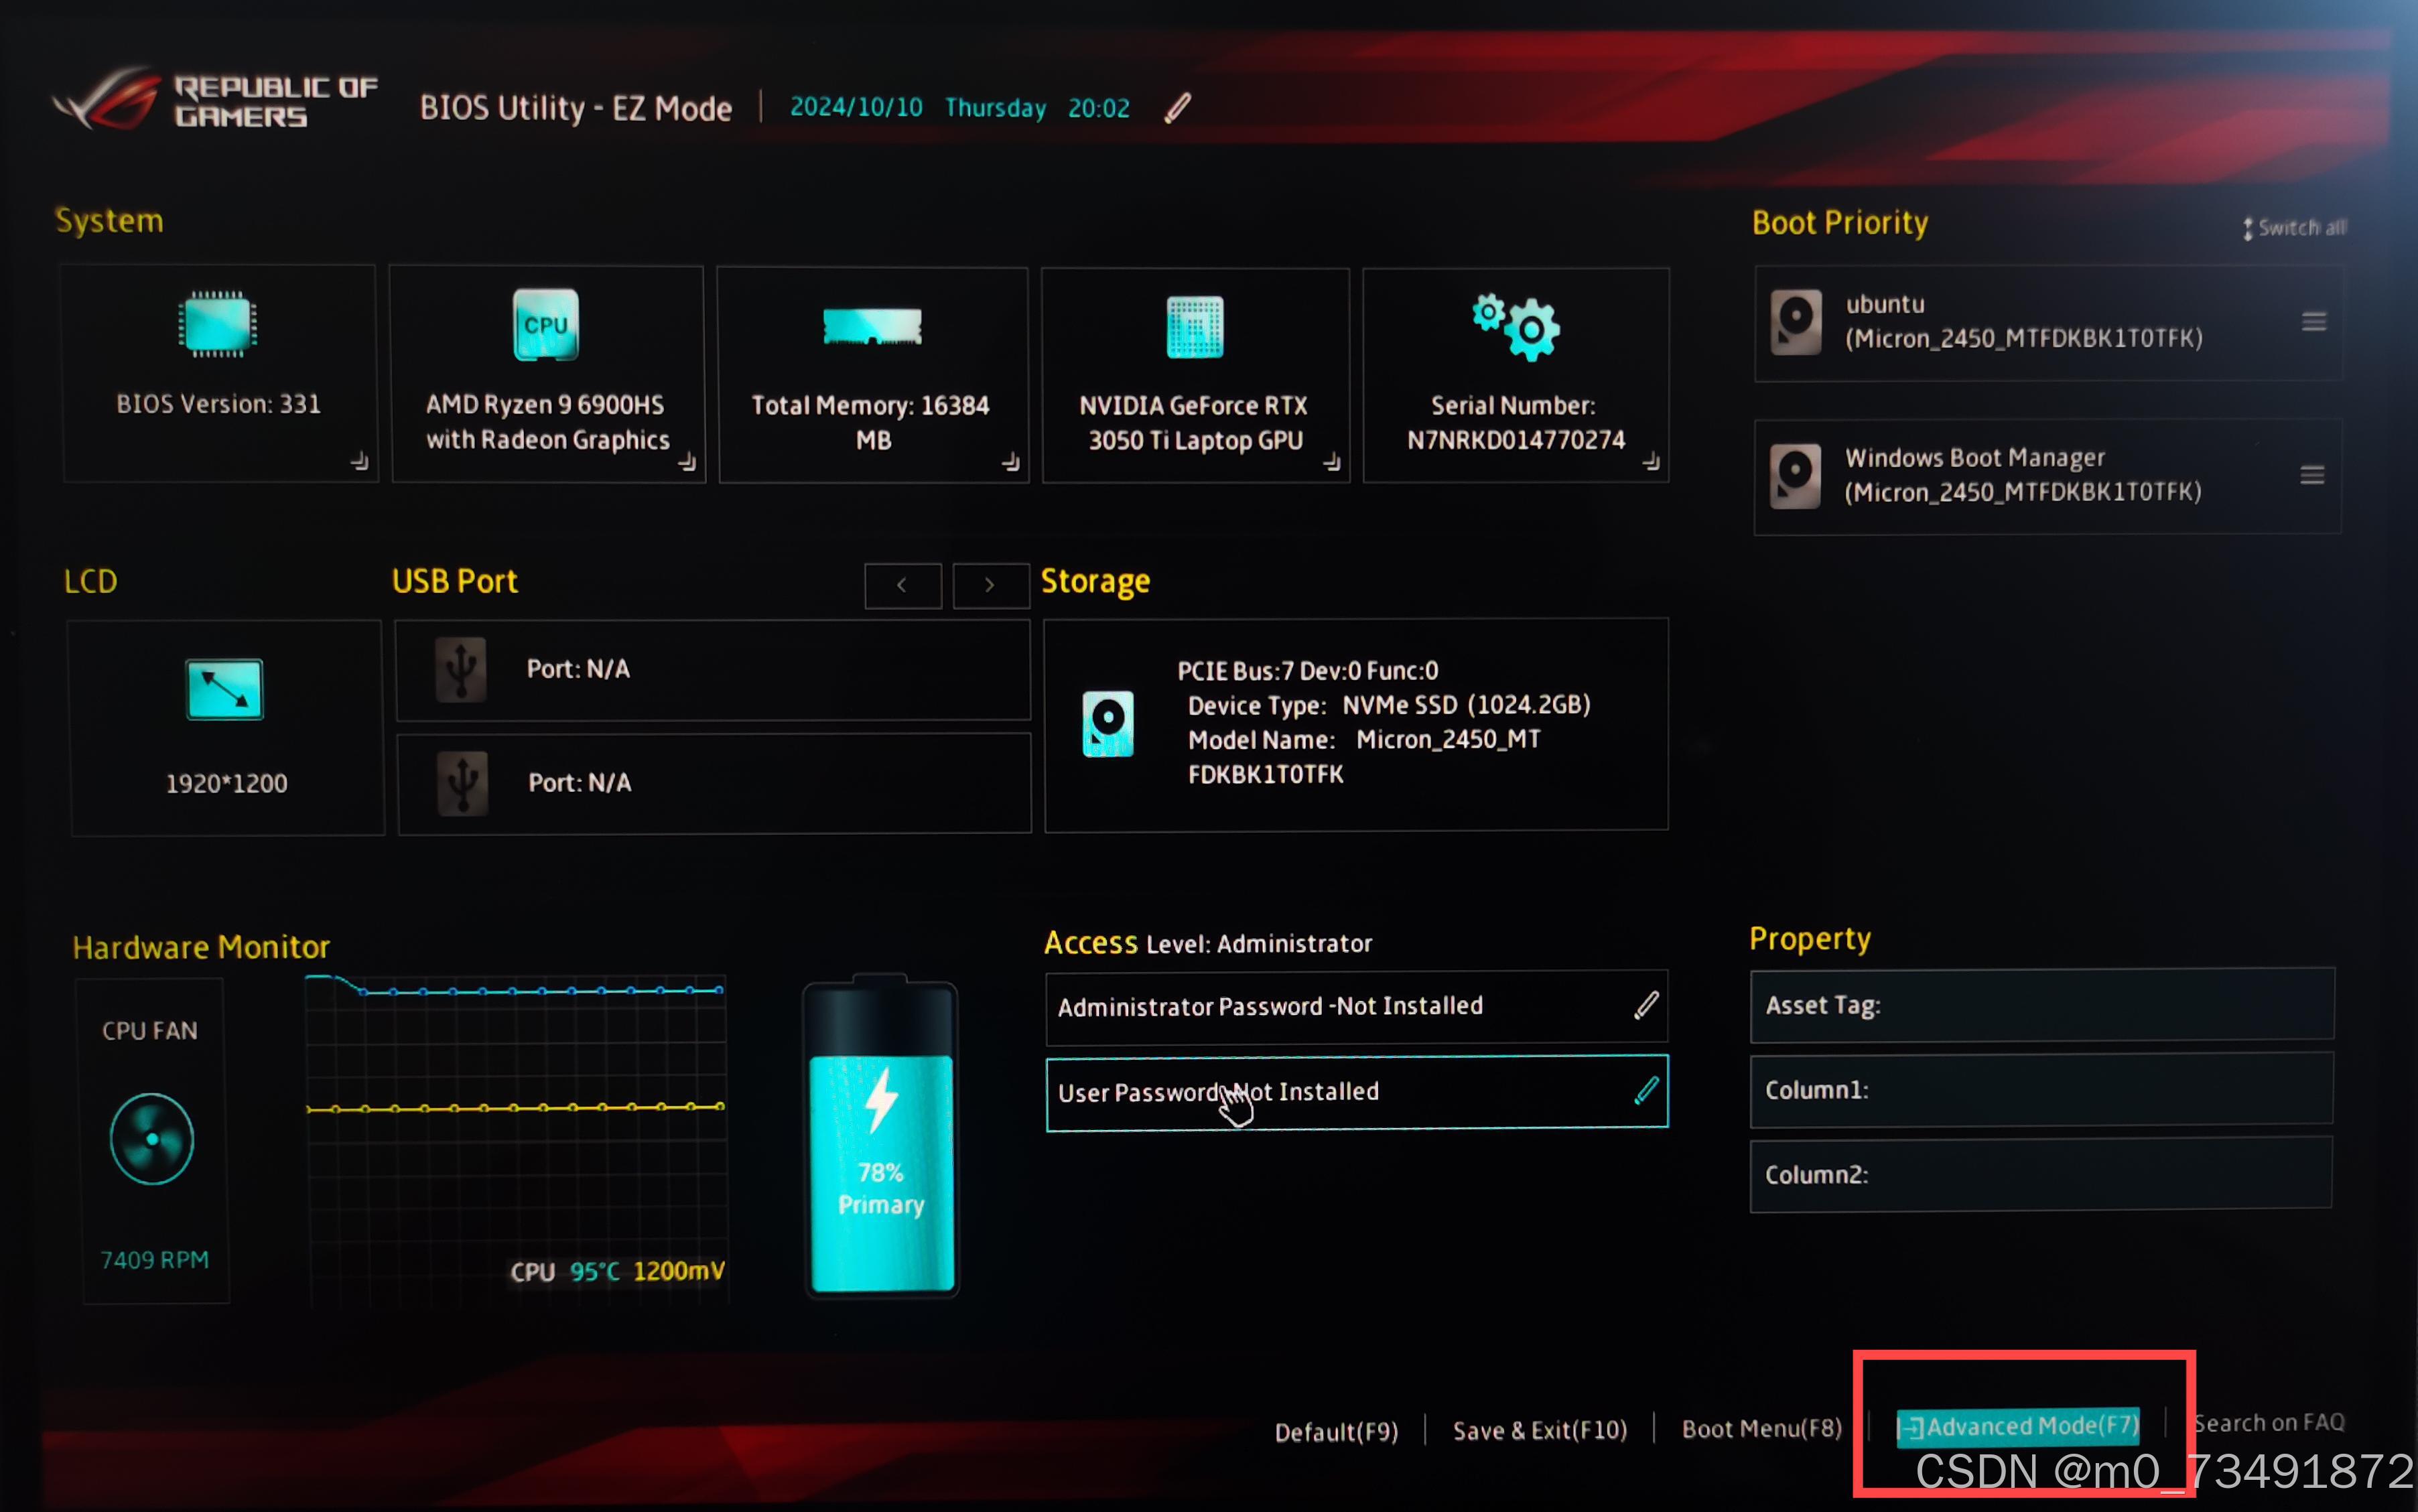The image size is (2418, 1512).
Task: Show next USB port page
Action: tap(990, 585)
